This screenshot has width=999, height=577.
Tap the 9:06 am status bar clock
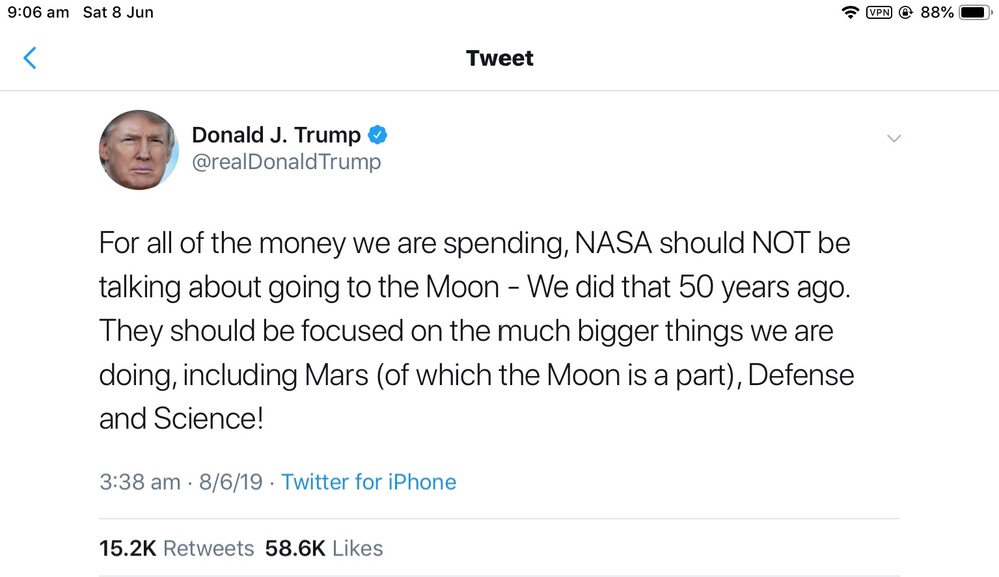click(38, 13)
